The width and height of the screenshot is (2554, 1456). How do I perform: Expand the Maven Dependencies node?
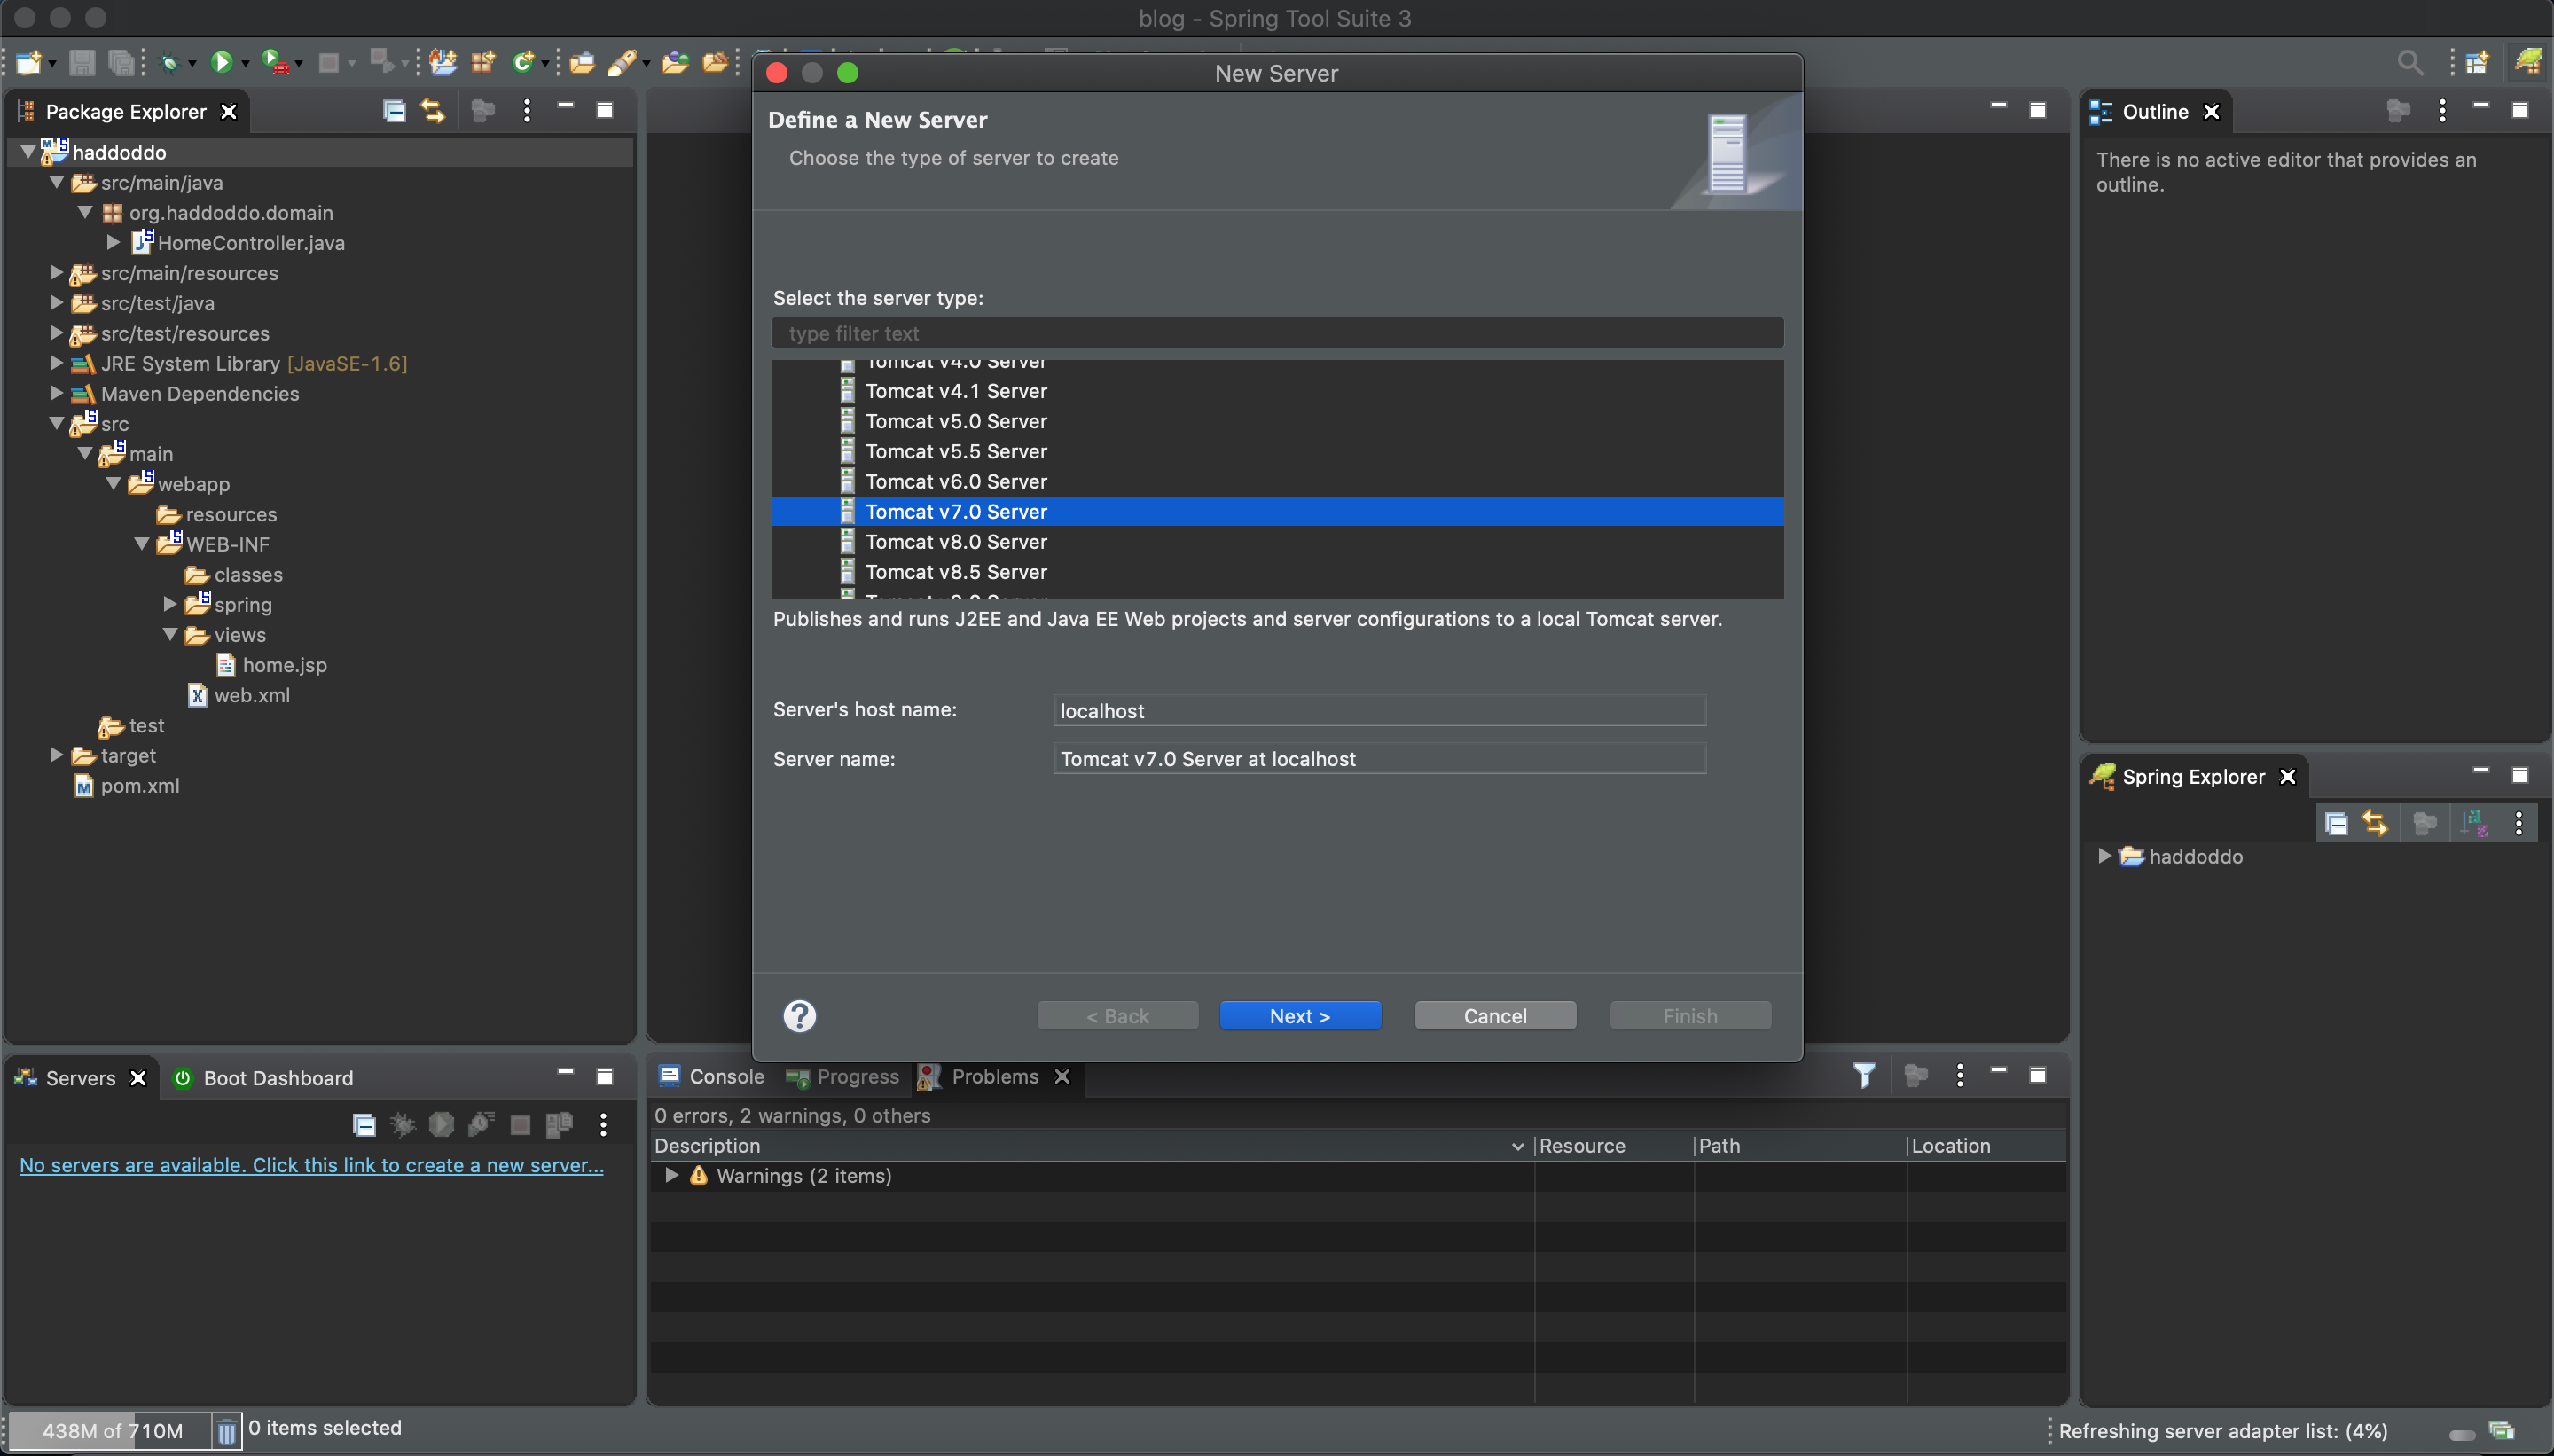click(x=57, y=393)
